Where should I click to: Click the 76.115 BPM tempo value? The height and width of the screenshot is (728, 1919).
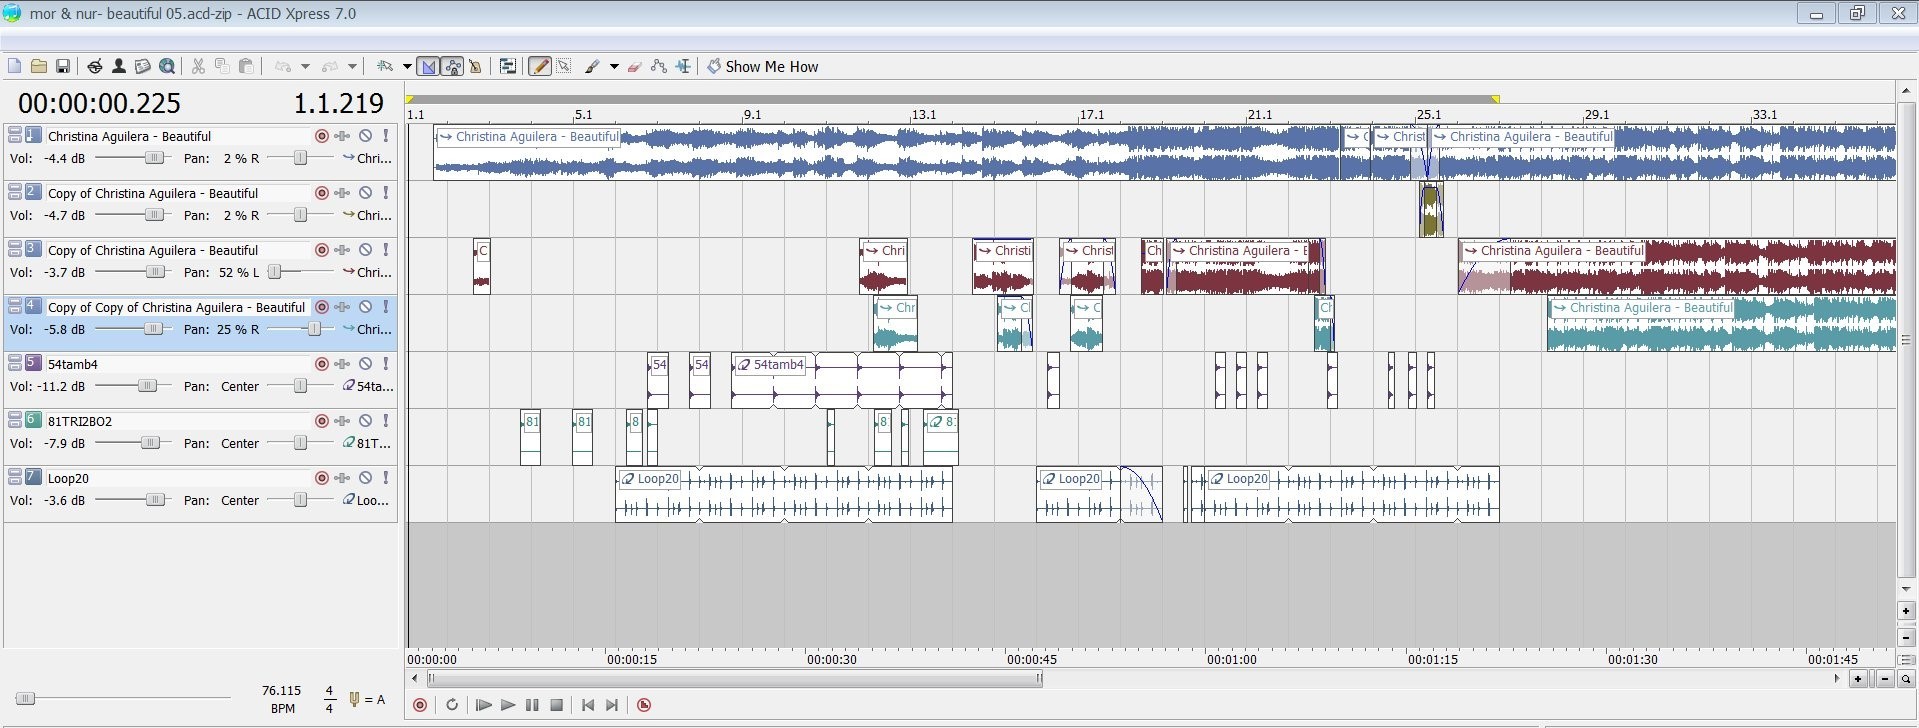[x=281, y=691]
